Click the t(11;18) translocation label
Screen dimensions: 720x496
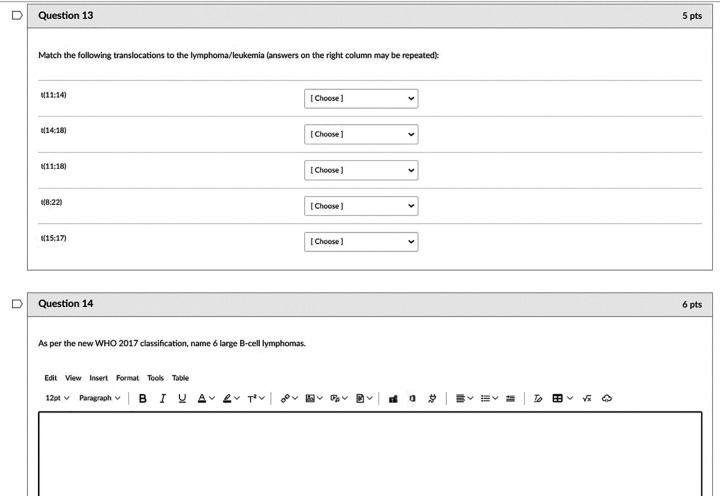54,166
